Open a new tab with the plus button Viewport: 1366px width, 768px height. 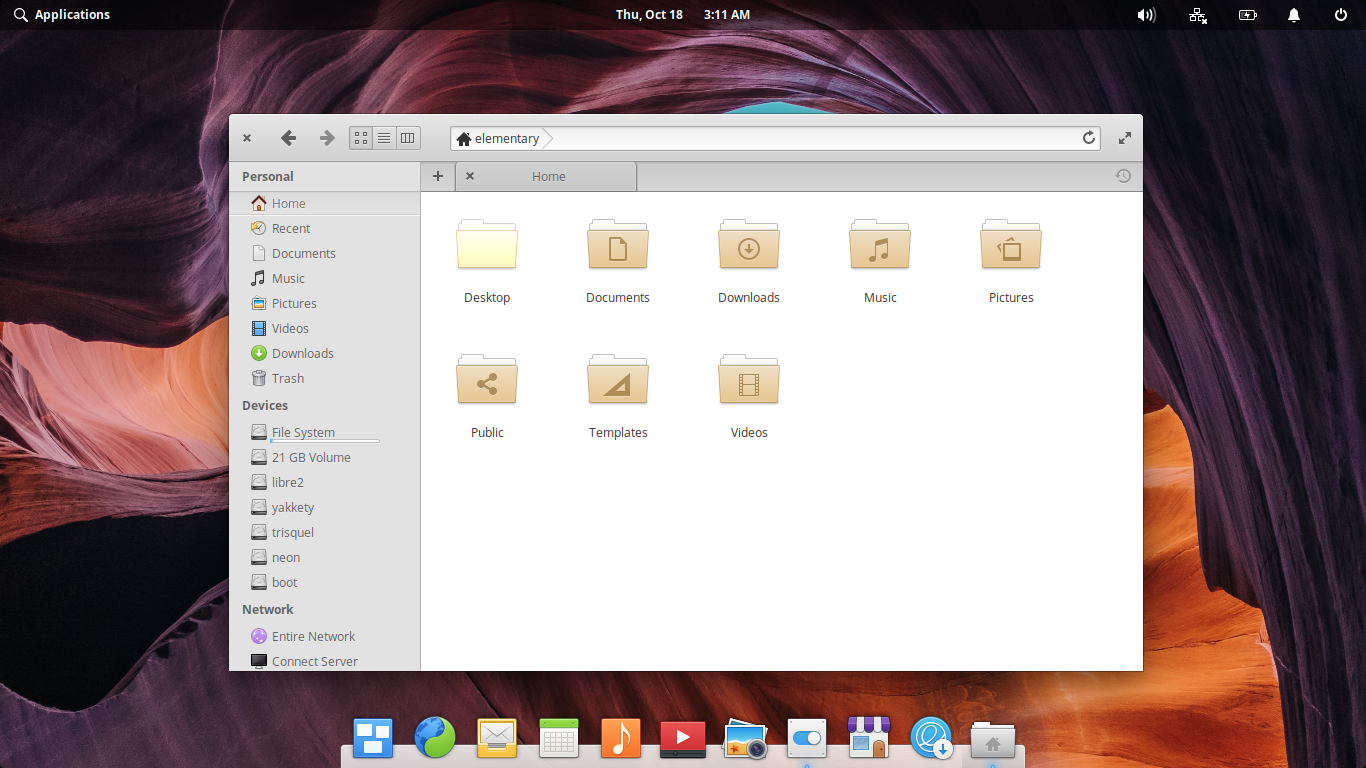click(x=437, y=176)
